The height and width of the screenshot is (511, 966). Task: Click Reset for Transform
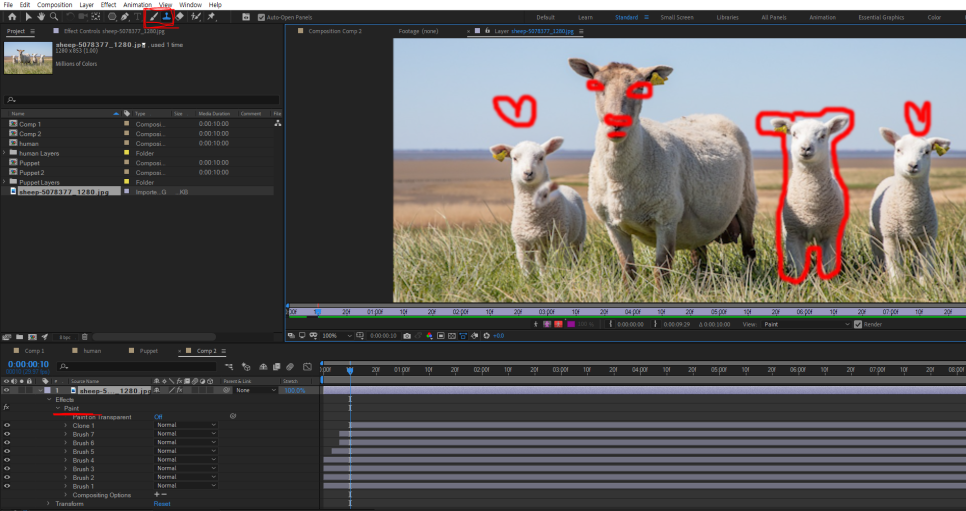[161, 504]
